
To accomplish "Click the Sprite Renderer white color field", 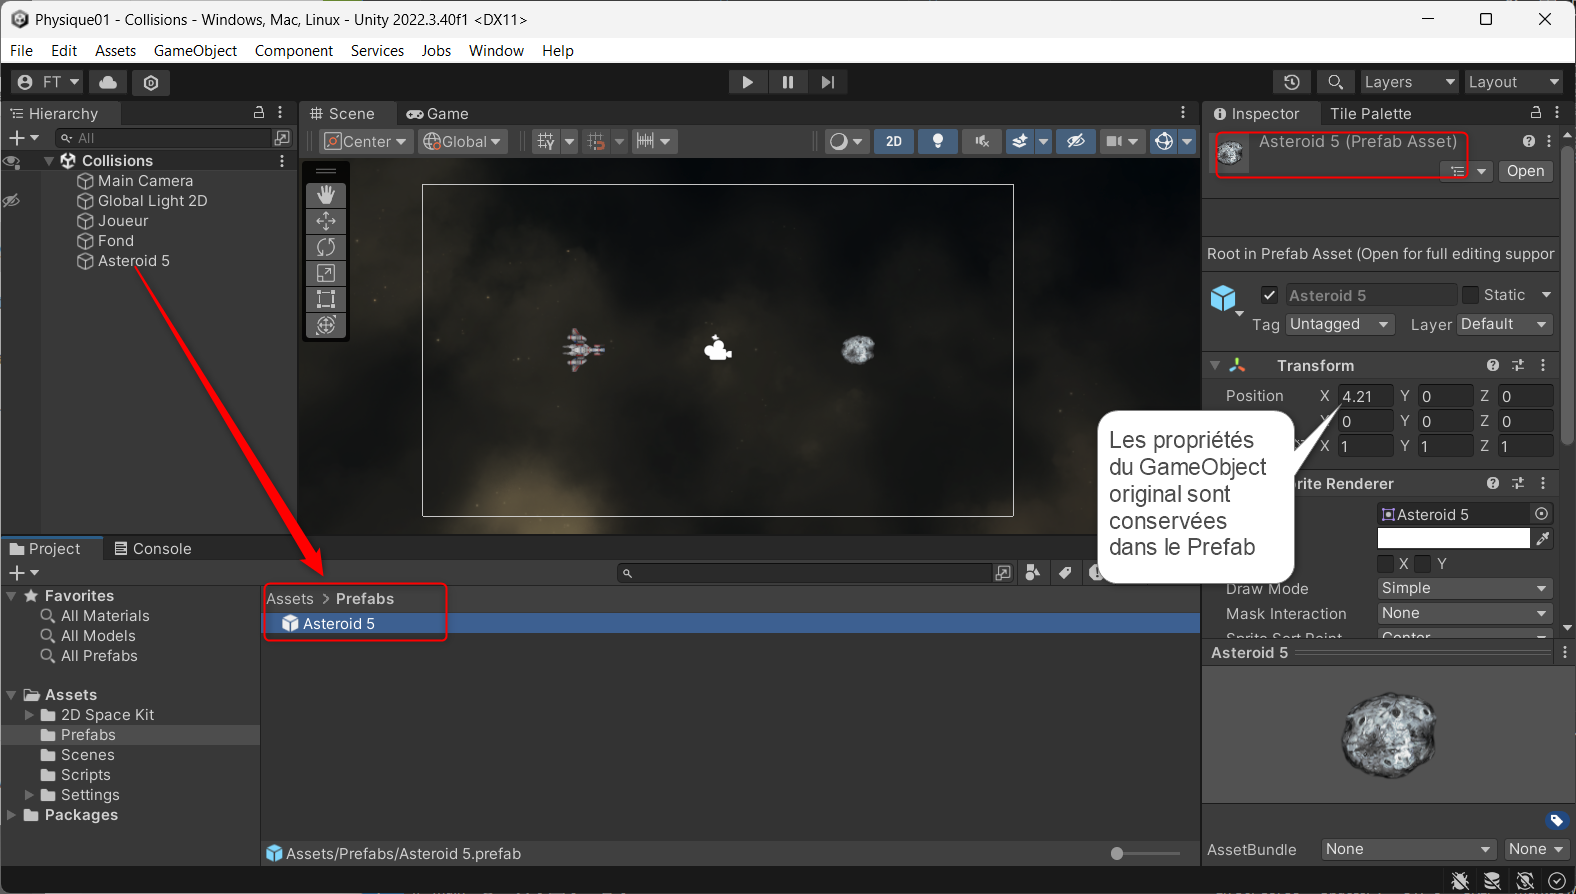I will [x=1453, y=539].
